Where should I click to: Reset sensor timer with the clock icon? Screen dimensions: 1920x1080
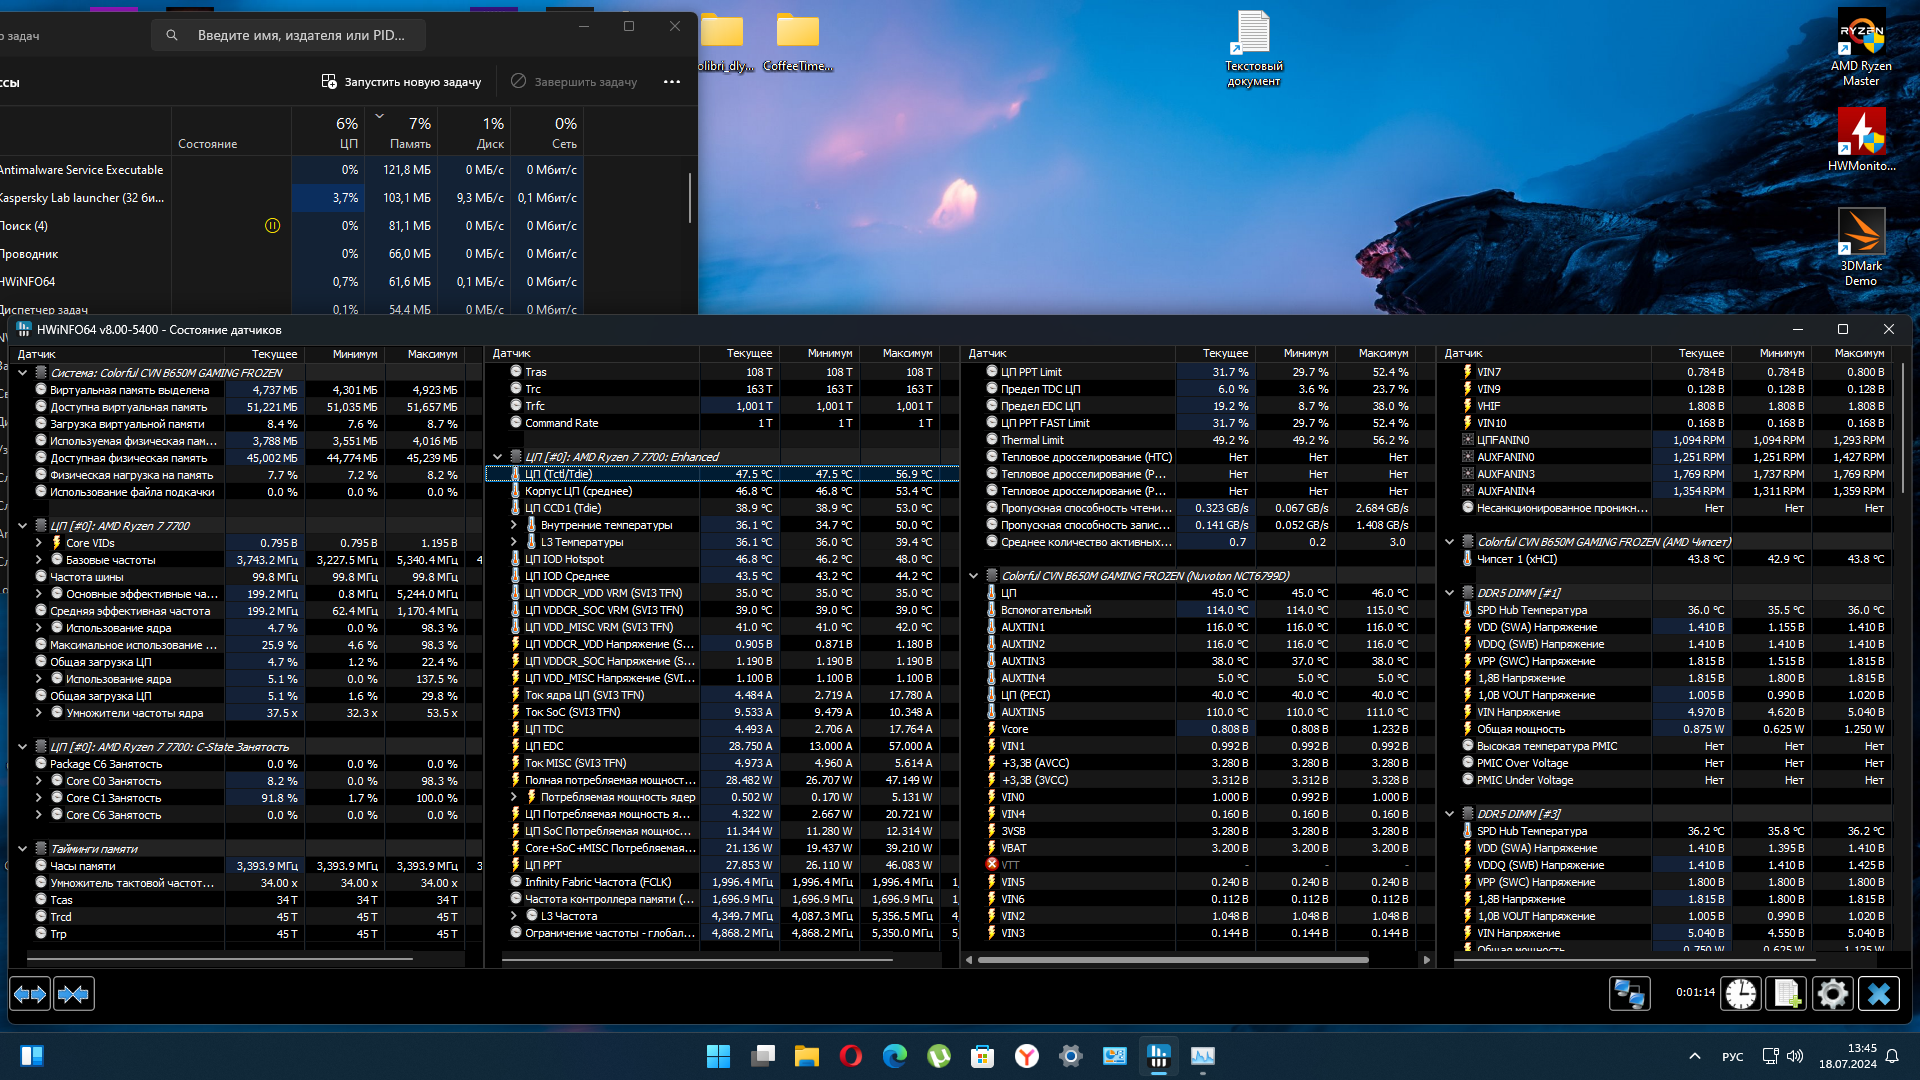(1740, 994)
